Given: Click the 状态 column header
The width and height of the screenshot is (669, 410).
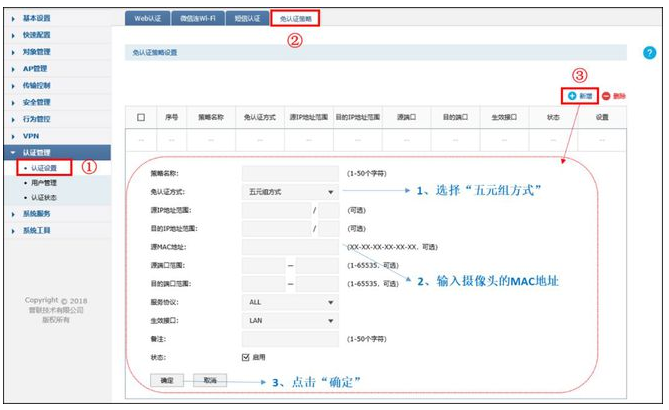Looking at the screenshot, I should click(x=553, y=117).
